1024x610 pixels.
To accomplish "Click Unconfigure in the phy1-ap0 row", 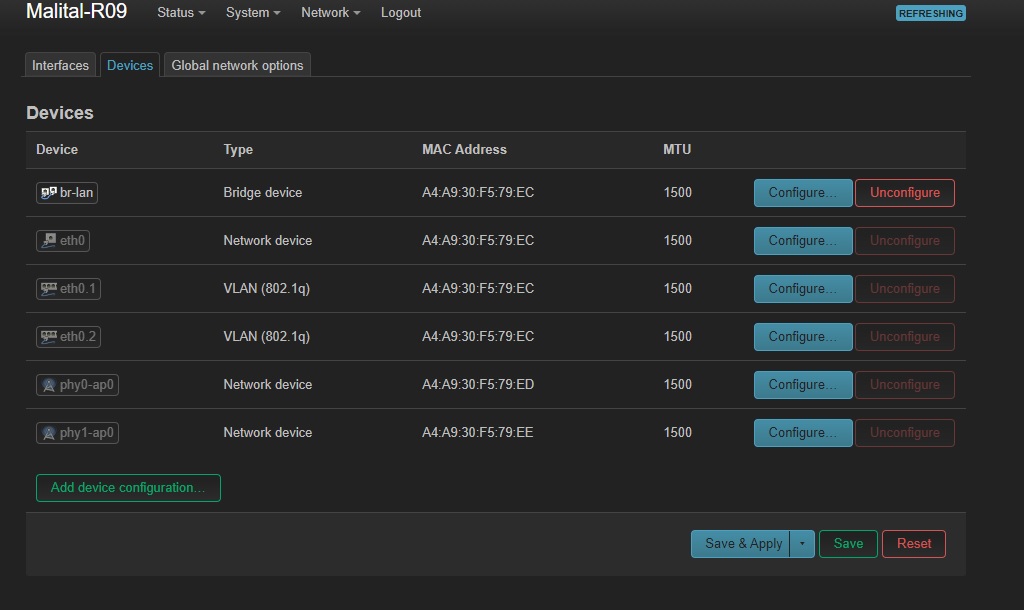I will pos(904,432).
